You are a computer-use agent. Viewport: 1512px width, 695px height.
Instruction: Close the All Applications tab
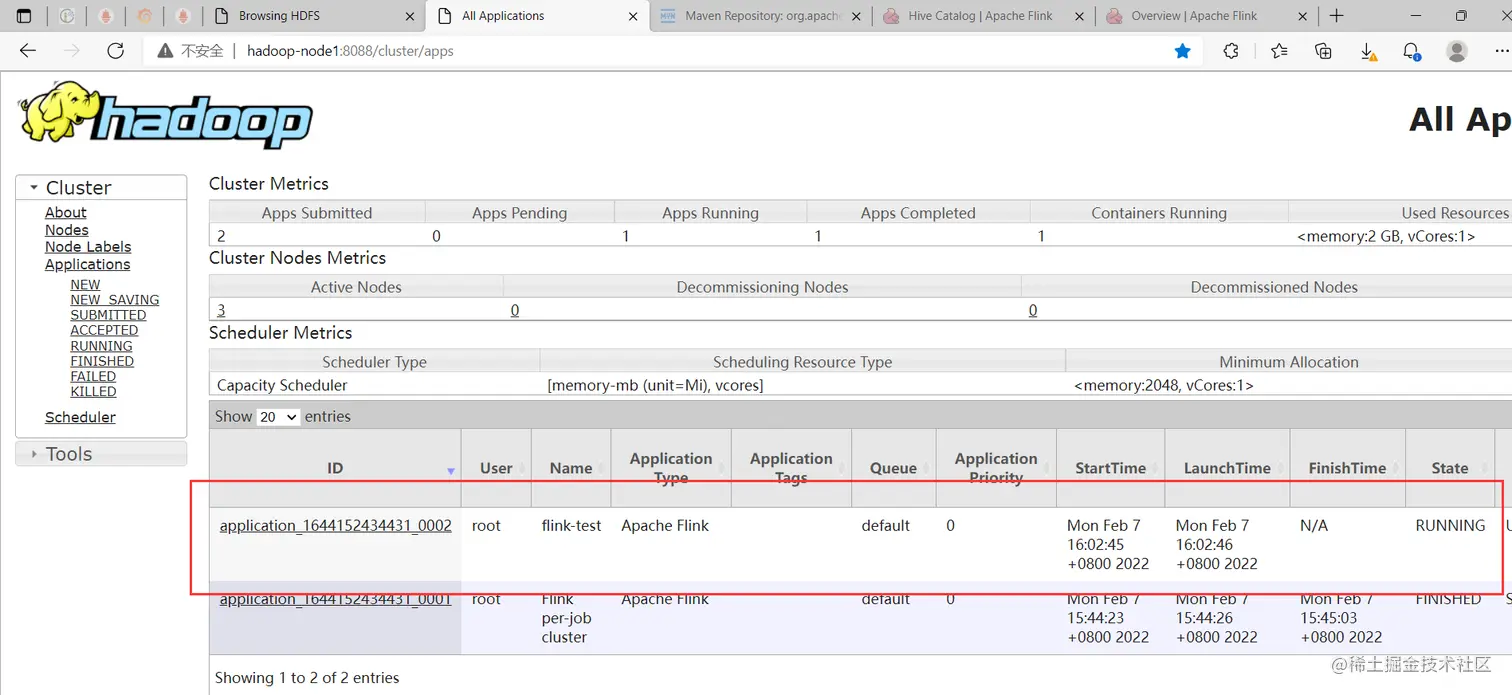(x=633, y=16)
